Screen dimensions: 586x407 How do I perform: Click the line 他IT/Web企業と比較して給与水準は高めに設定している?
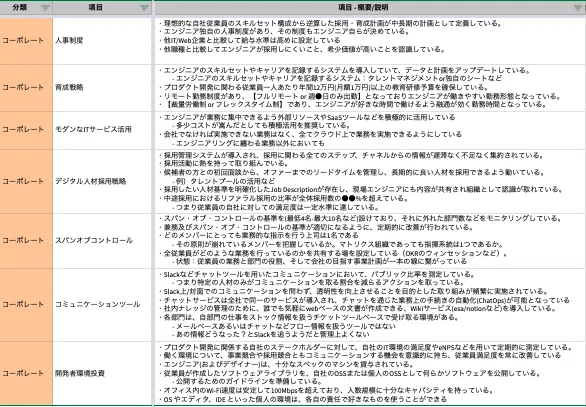(249, 40)
